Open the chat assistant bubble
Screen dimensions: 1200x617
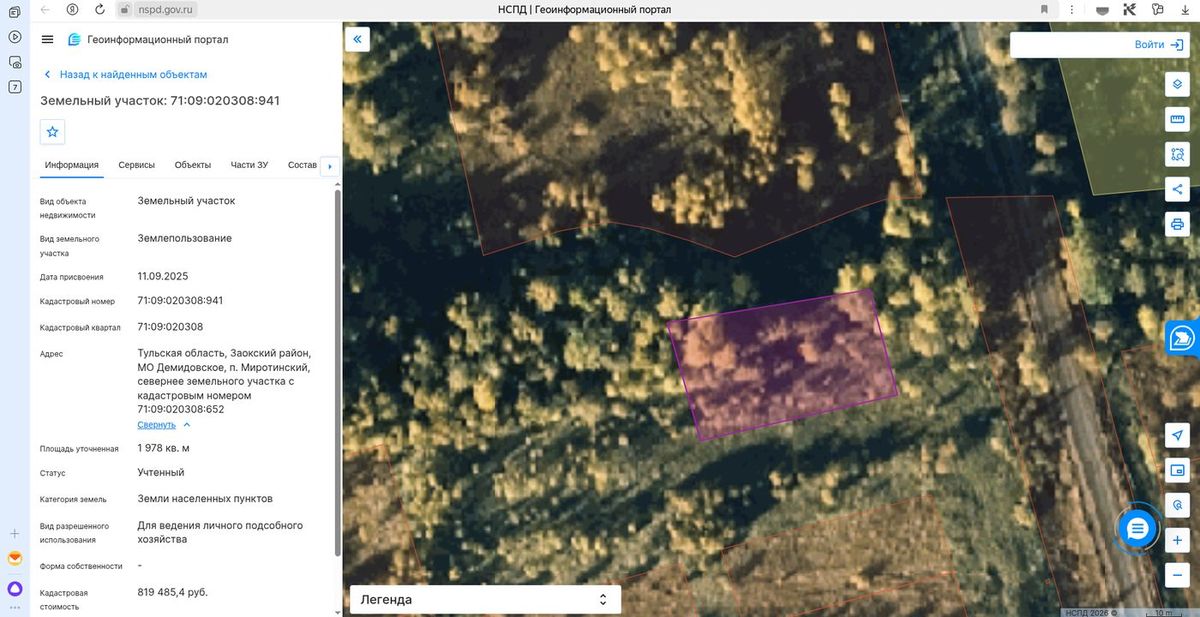coord(1137,528)
